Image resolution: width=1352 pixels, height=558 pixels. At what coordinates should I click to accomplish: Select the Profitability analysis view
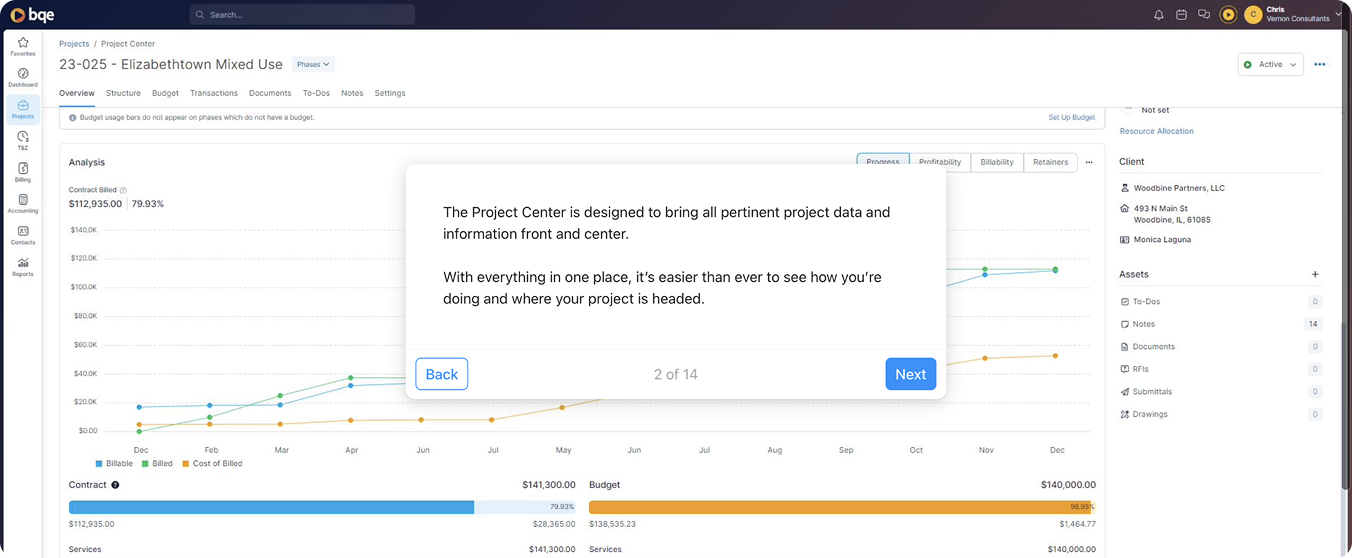pos(940,162)
